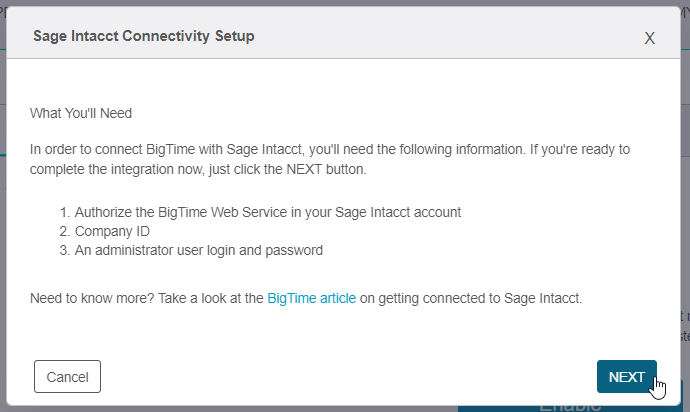Click the partially hidden Enable button
690x412 pixels.
tap(570, 407)
